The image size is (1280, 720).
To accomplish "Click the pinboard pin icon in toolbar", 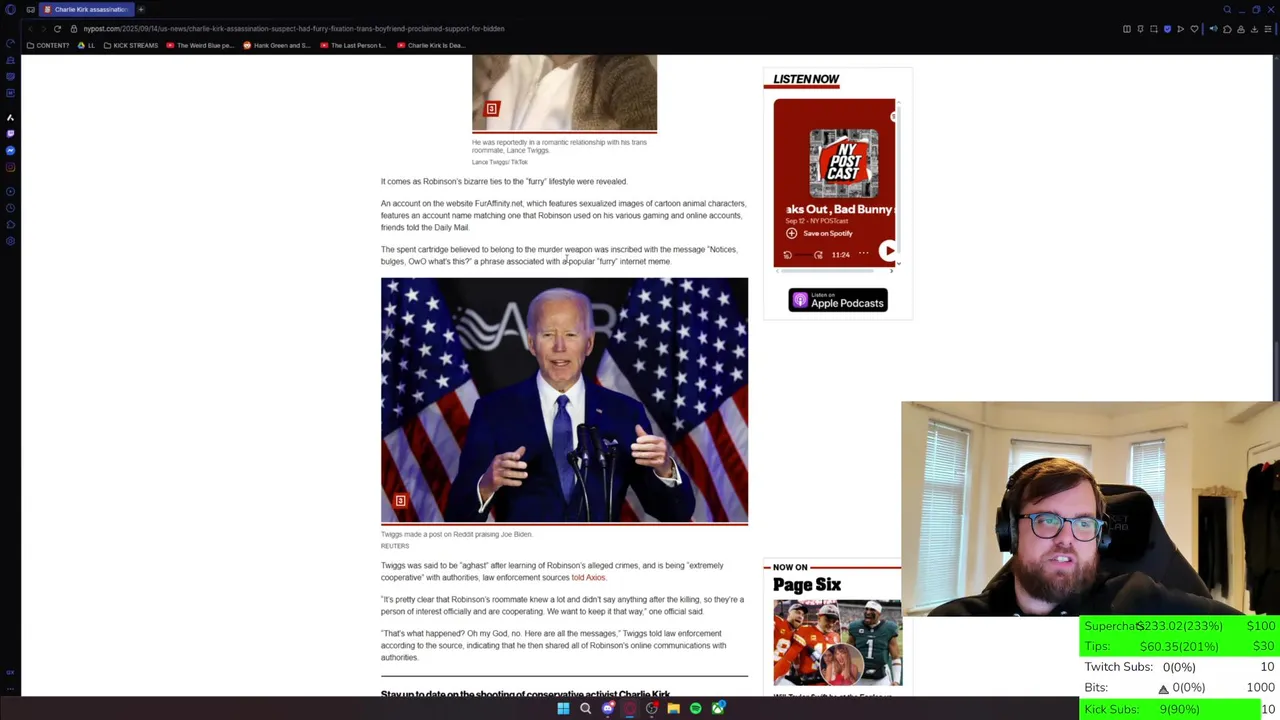I will [1140, 29].
